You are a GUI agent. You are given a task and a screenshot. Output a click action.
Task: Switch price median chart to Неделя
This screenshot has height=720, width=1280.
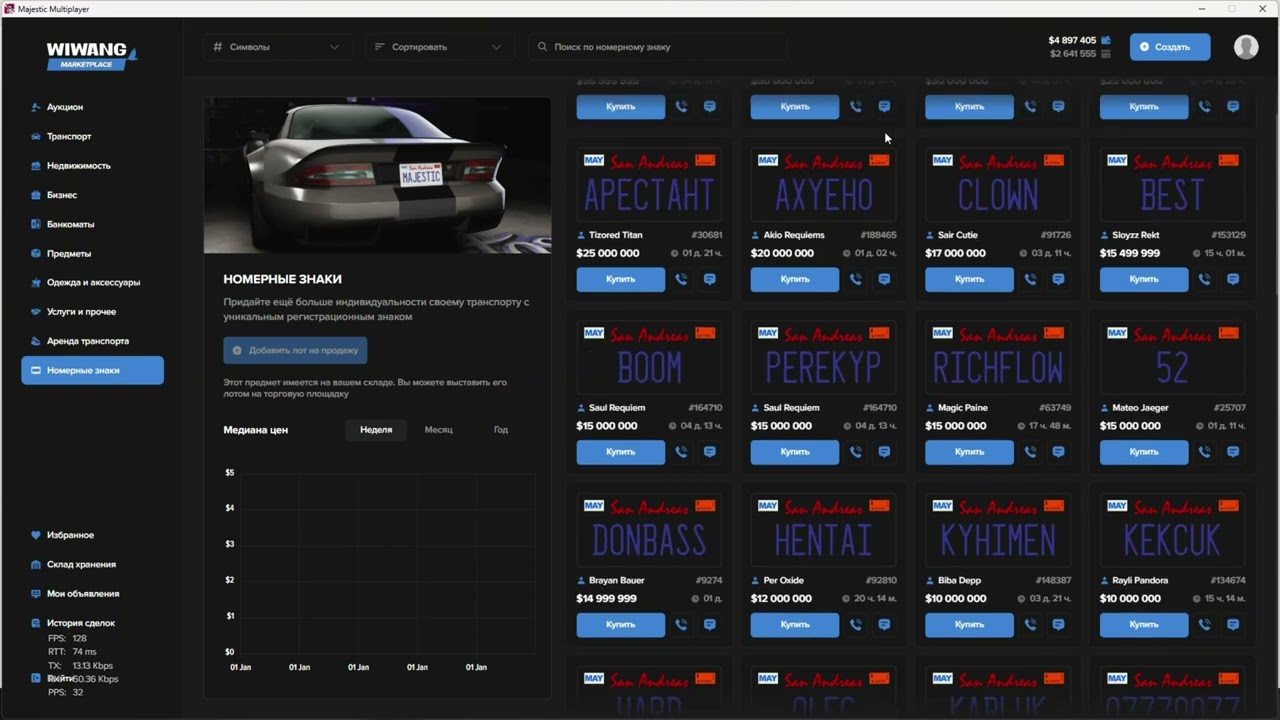click(376, 430)
